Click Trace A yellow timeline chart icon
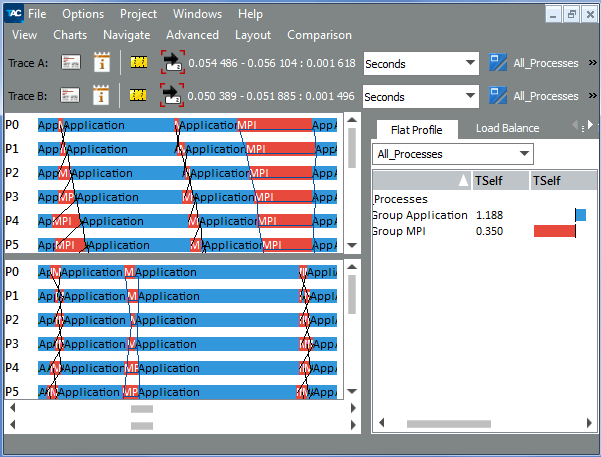The height and width of the screenshot is (457, 601). (139, 62)
